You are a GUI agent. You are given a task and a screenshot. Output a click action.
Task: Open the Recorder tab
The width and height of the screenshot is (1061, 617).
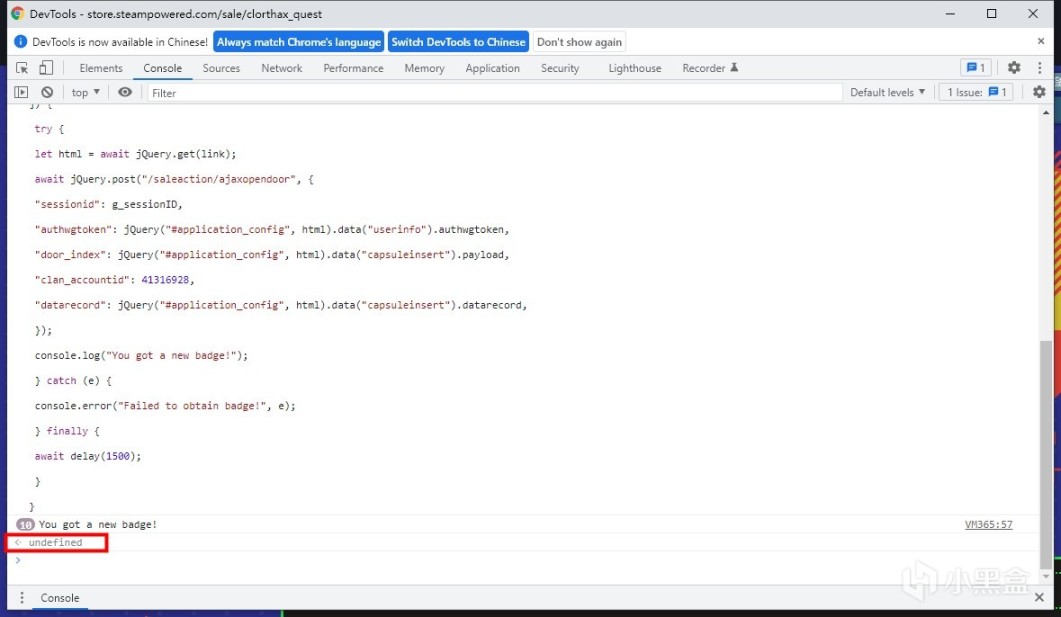710,68
